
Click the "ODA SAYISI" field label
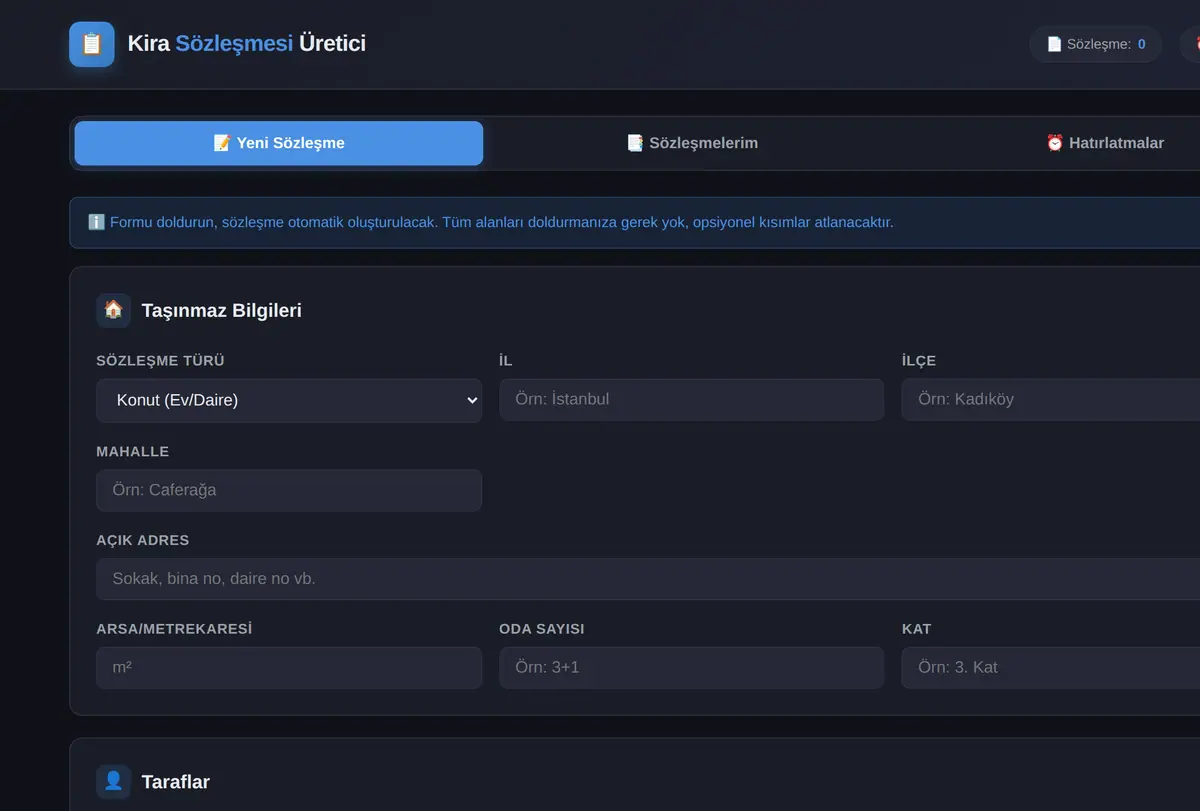click(x=542, y=629)
